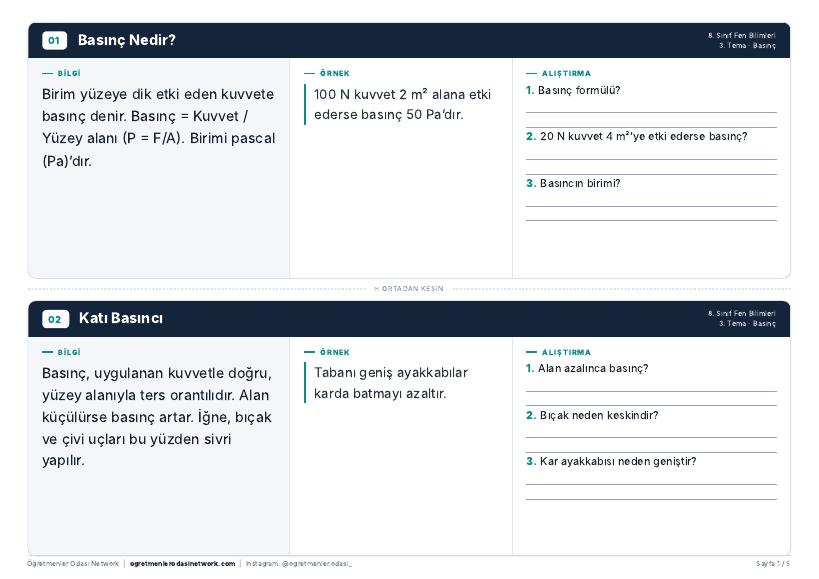Viewport: 819px width, 579px height.
Task: Click the ÖRNEK heading in second card
Action: (x=334, y=352)
